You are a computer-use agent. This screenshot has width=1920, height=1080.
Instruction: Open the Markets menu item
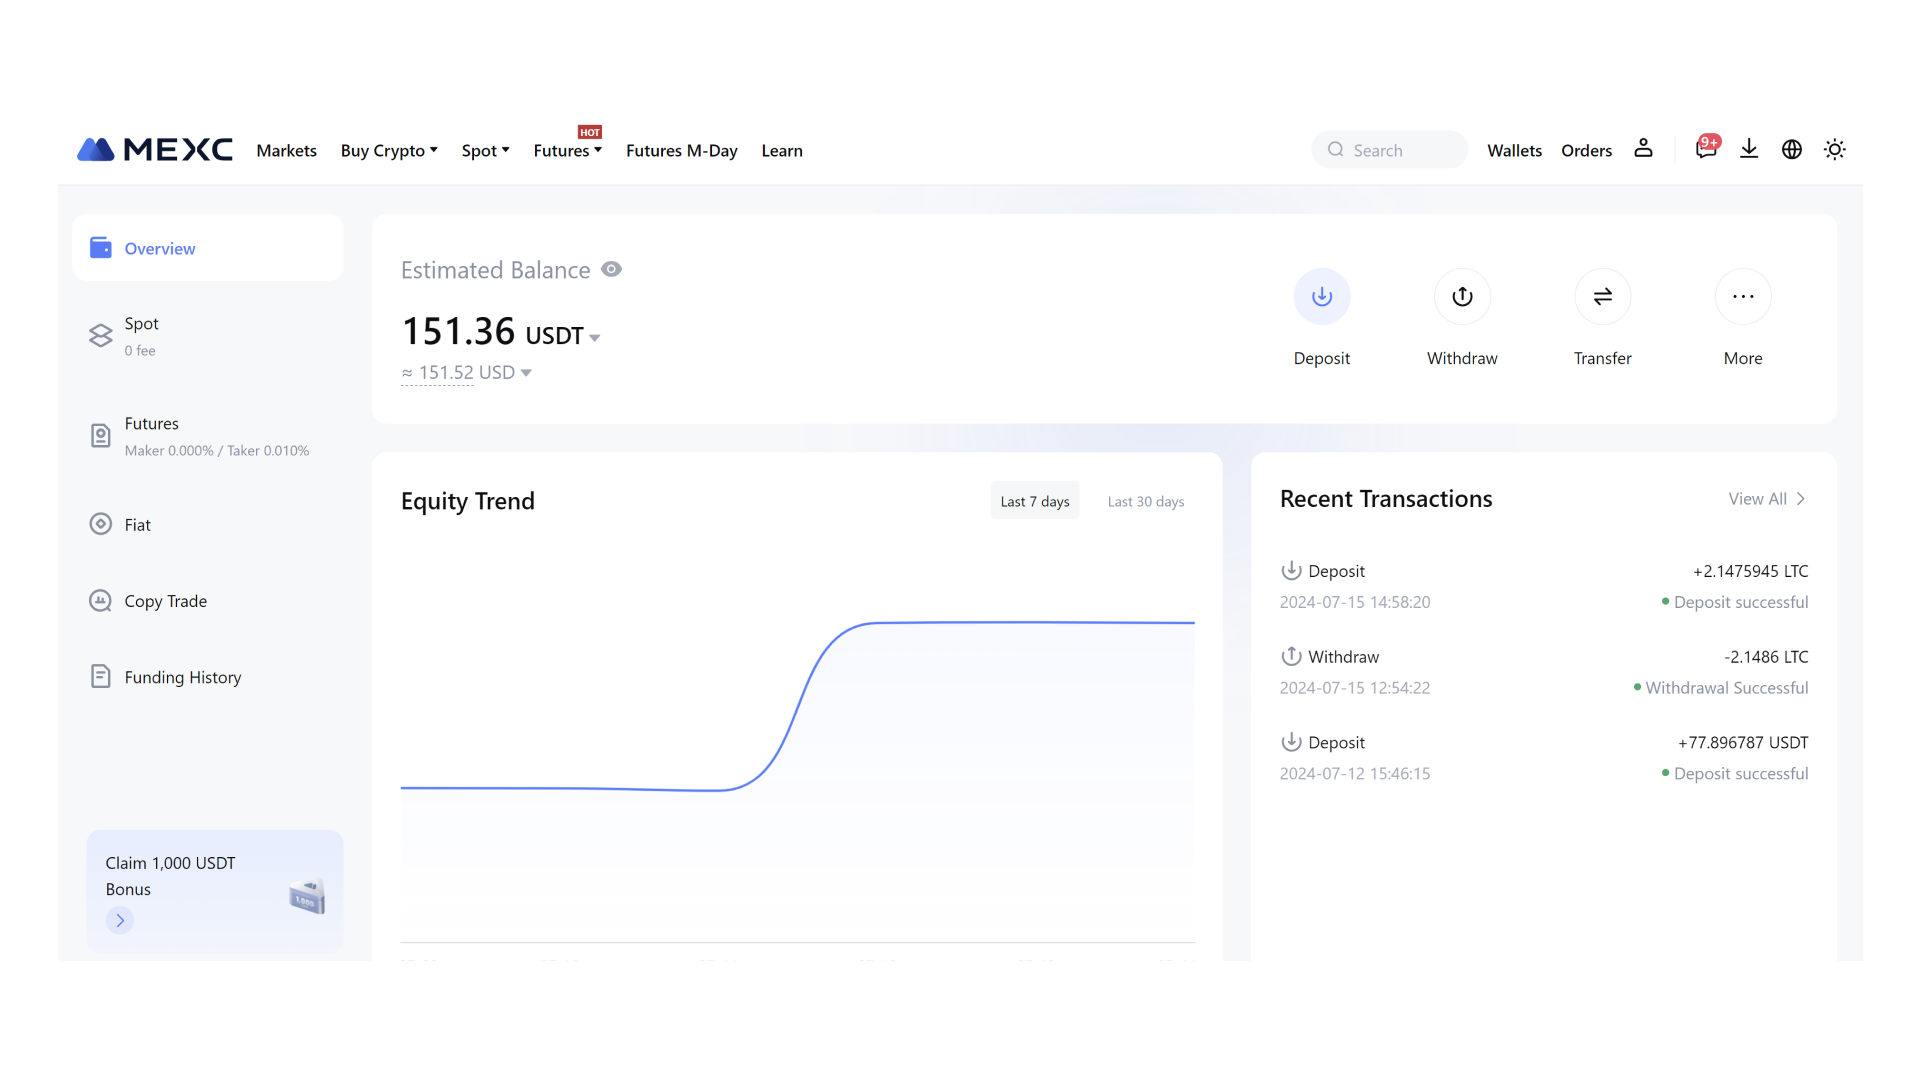click(286, 151)
